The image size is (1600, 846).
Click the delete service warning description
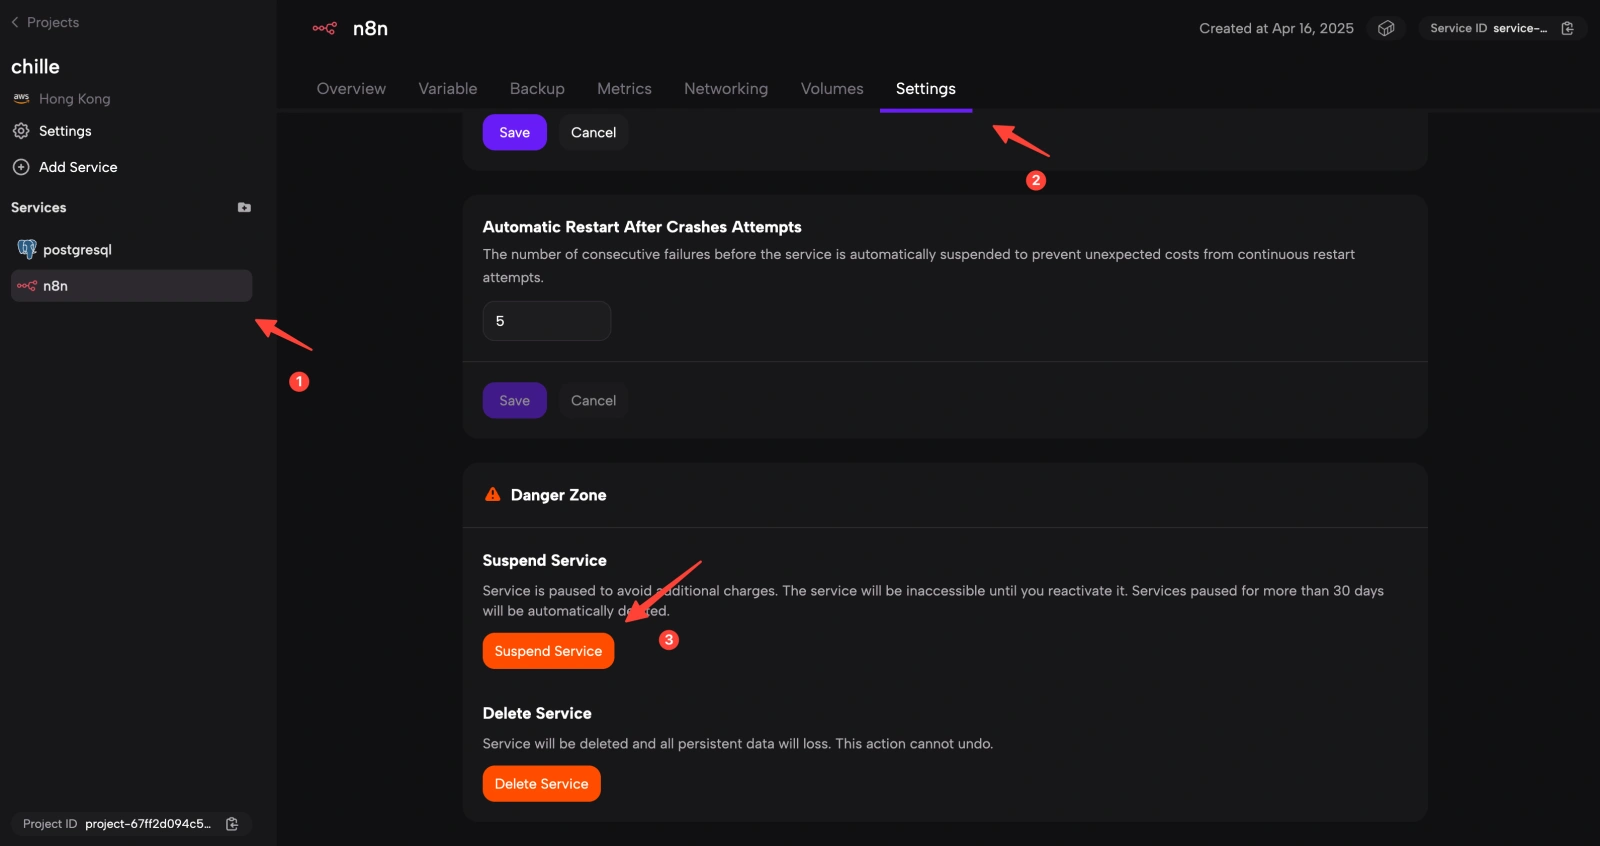[738, 744]
